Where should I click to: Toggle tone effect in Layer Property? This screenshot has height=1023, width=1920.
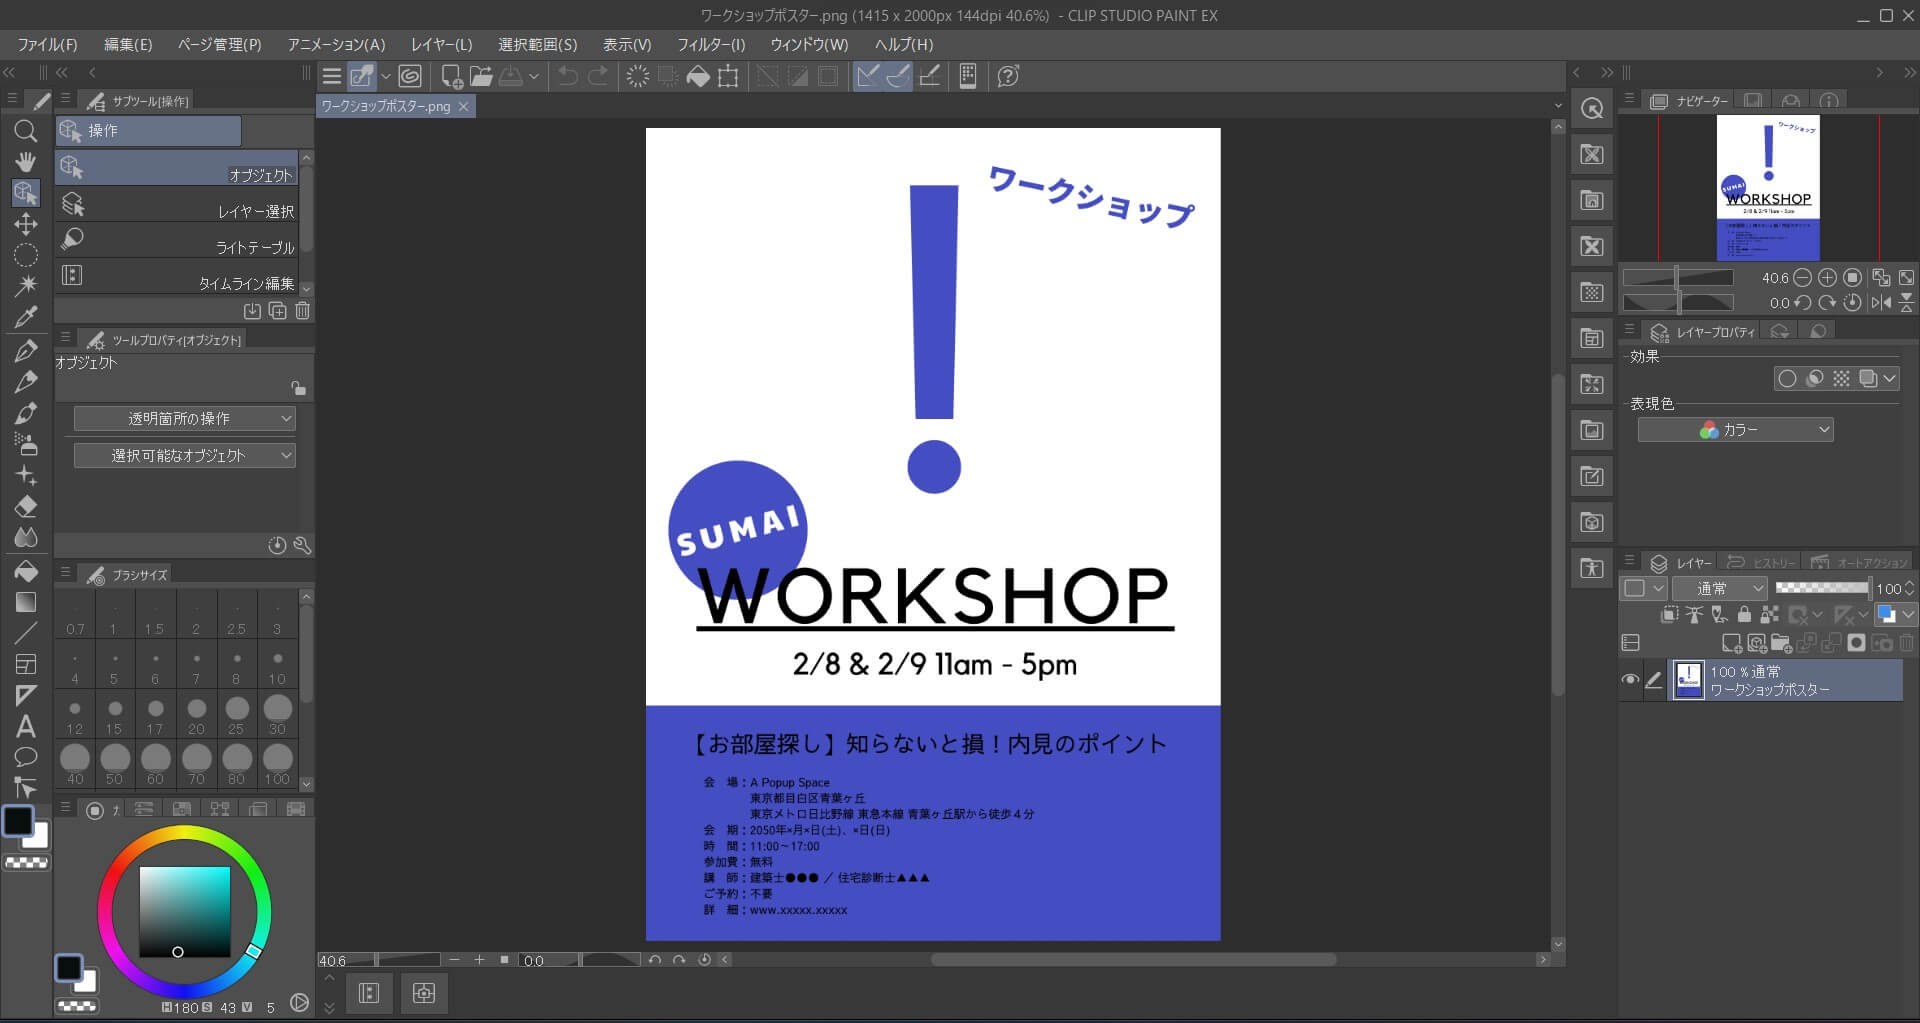(x=1841, y=379)
